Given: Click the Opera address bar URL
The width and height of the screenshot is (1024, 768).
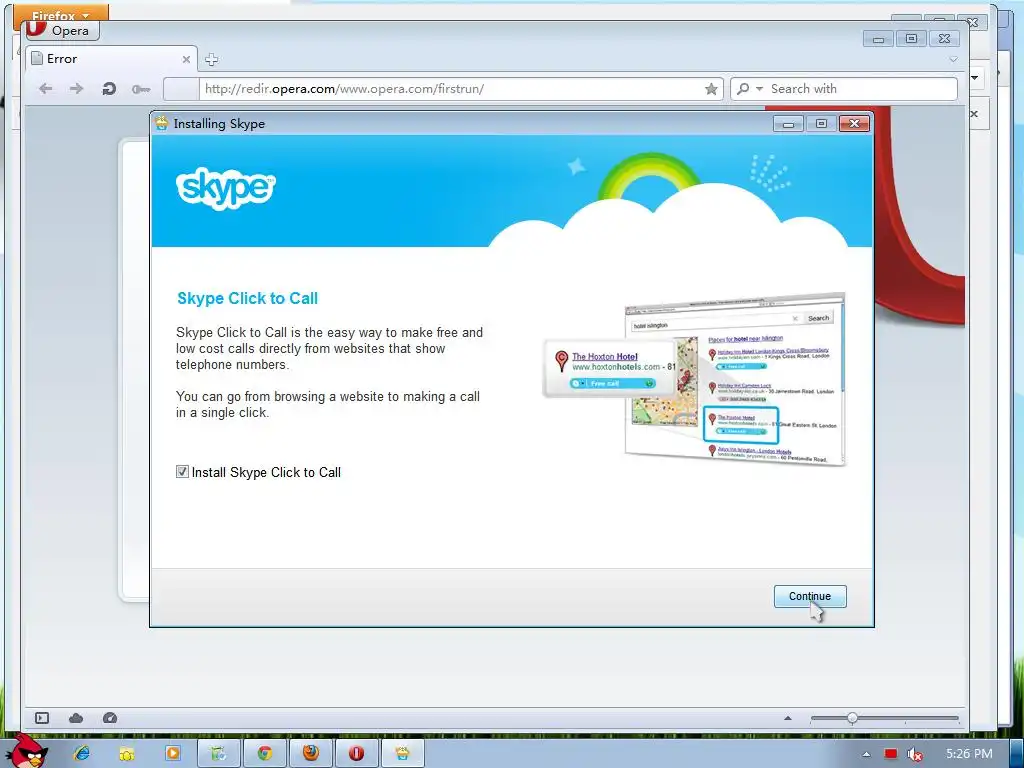Looking at the screenshot, I should point(344,89).
